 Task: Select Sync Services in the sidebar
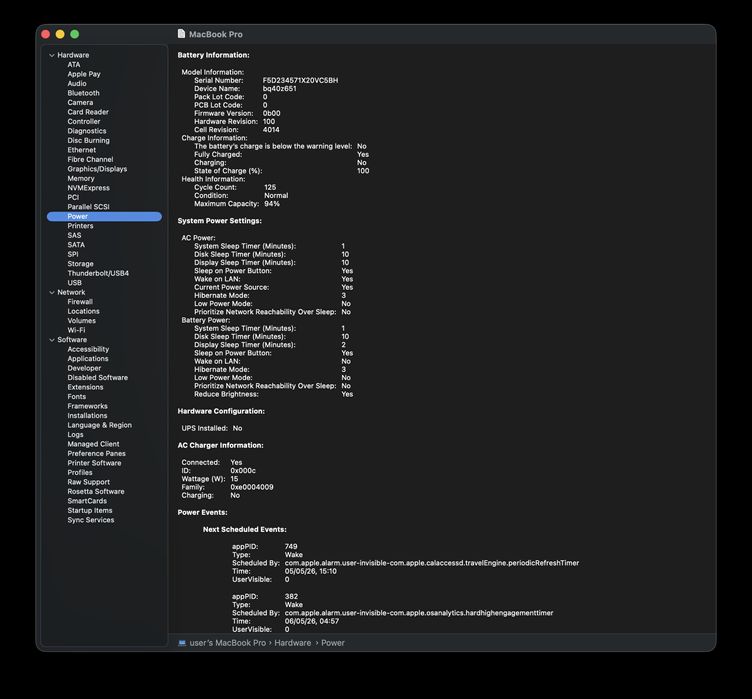point(91,520)
